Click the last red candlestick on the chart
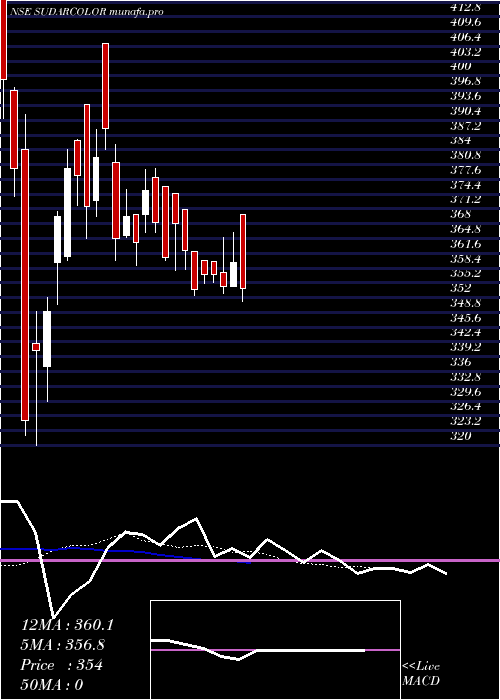Image resolution: width=500 pixels, height=700 pixels. (x=243, y=251)
